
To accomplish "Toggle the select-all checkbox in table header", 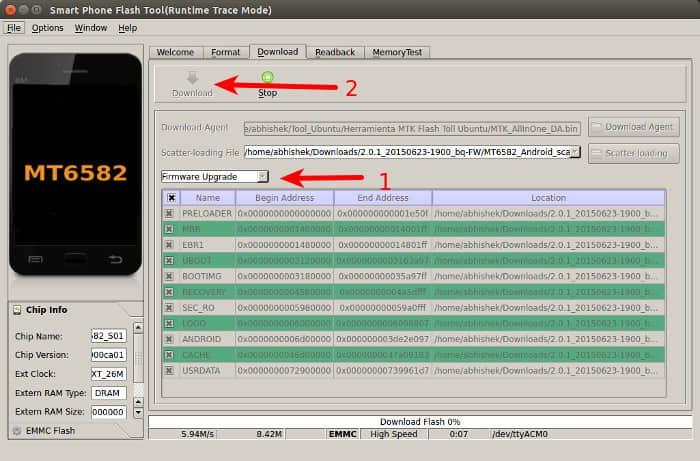I will (172, 198).
